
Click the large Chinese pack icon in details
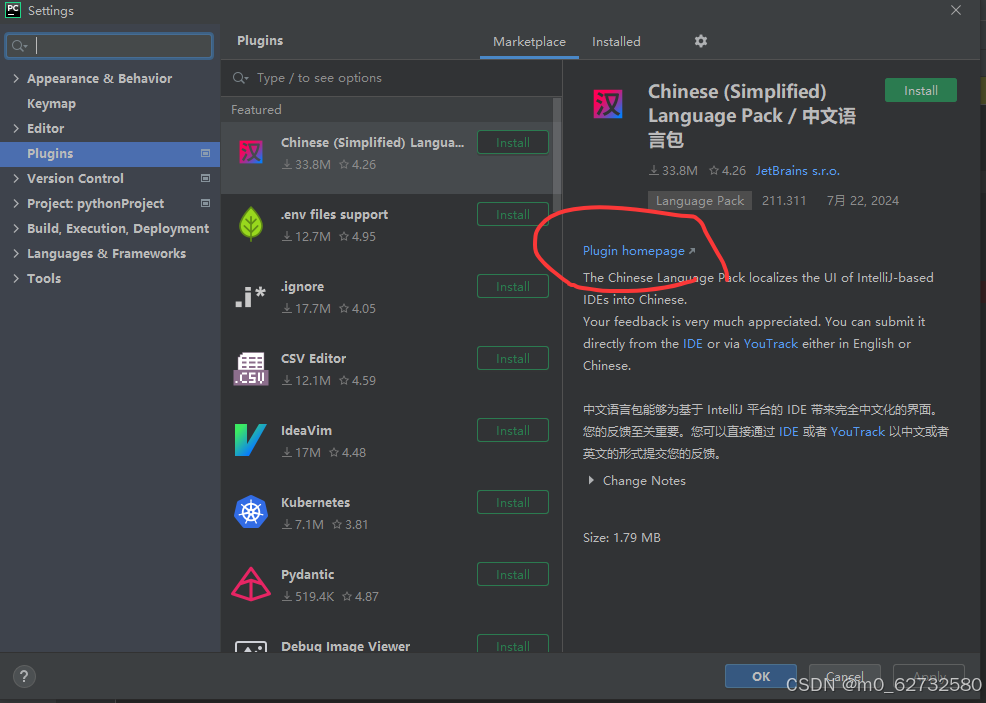pos(608,104)
